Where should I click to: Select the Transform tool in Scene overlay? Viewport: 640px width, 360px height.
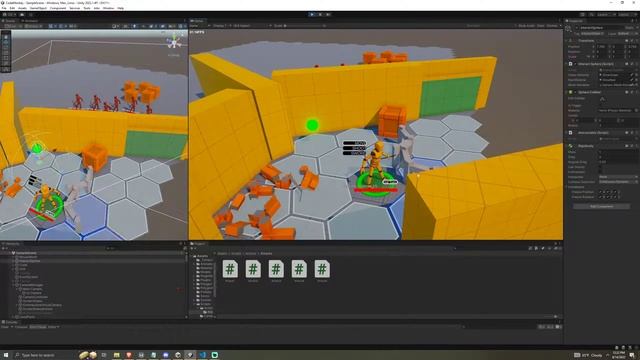point(6,63)
